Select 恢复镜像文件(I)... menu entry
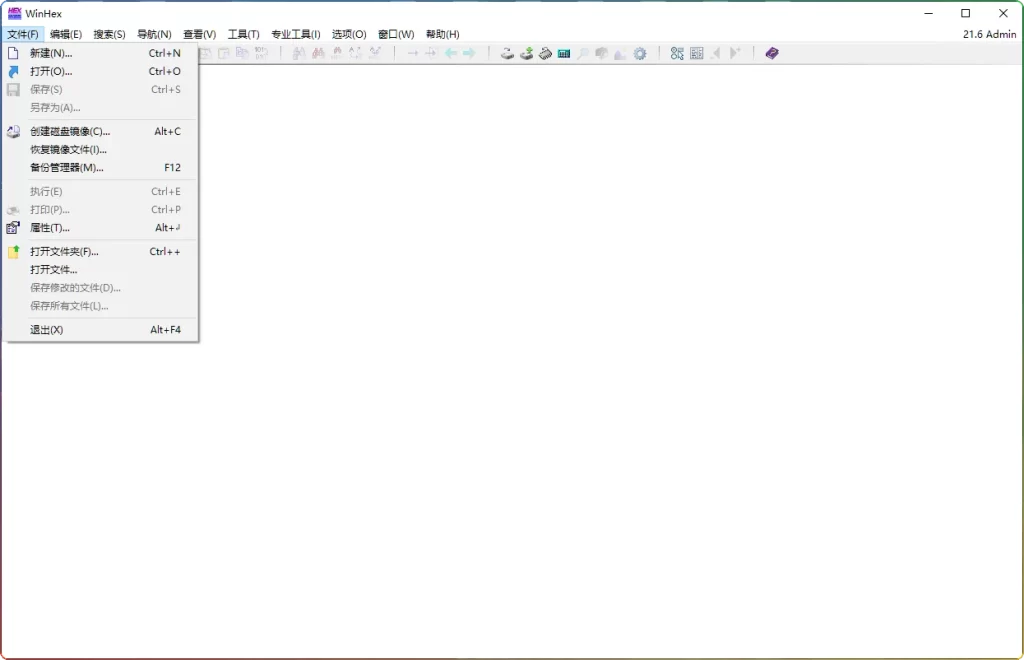 pyautogui.click(x=68, y=150)
